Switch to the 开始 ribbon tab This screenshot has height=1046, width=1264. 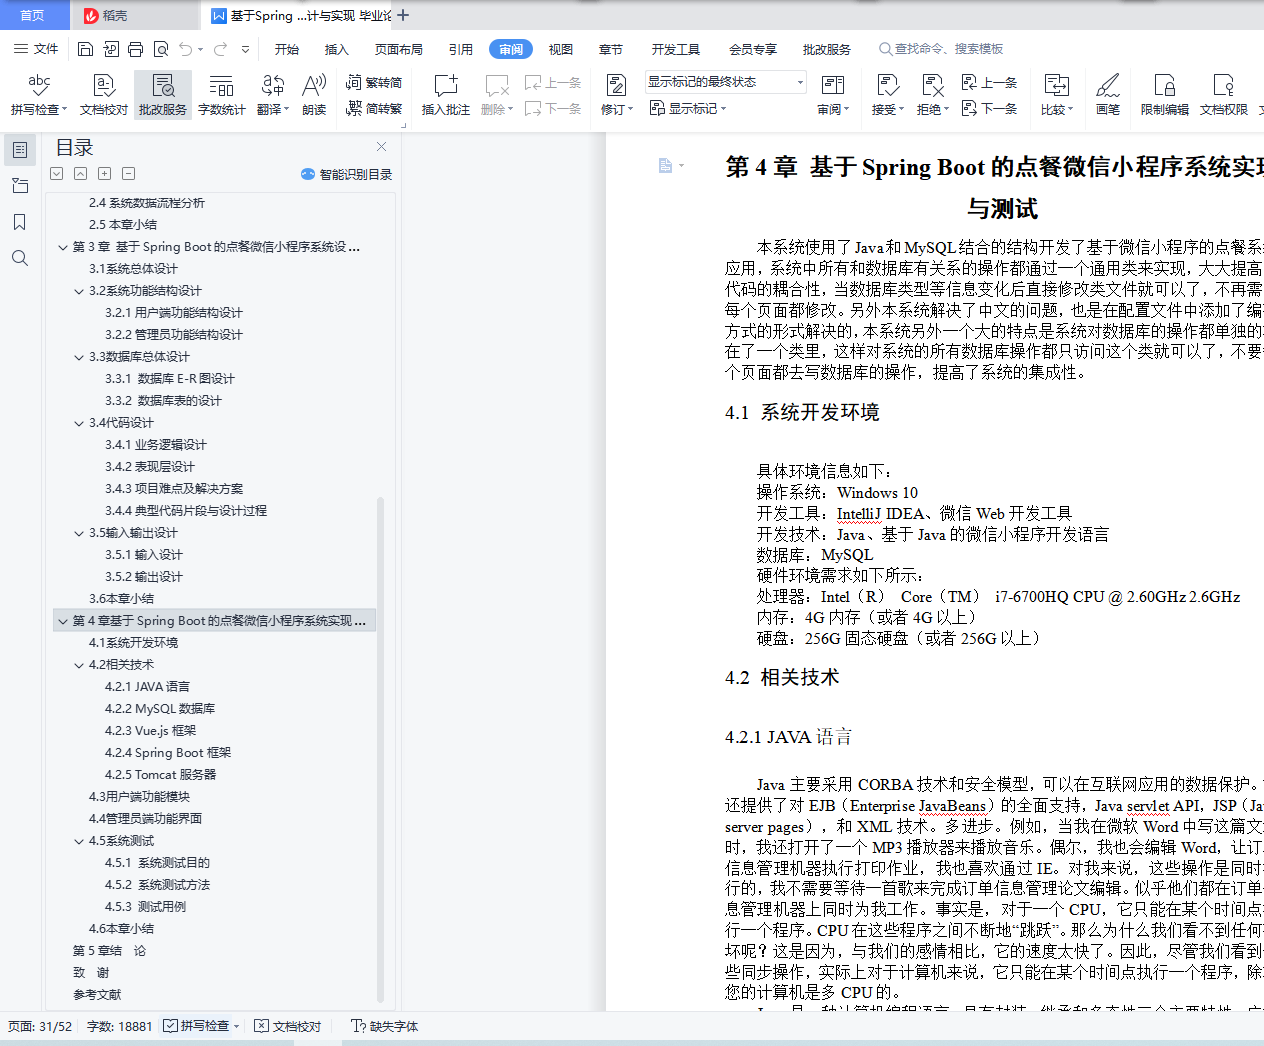pos(287,49)
